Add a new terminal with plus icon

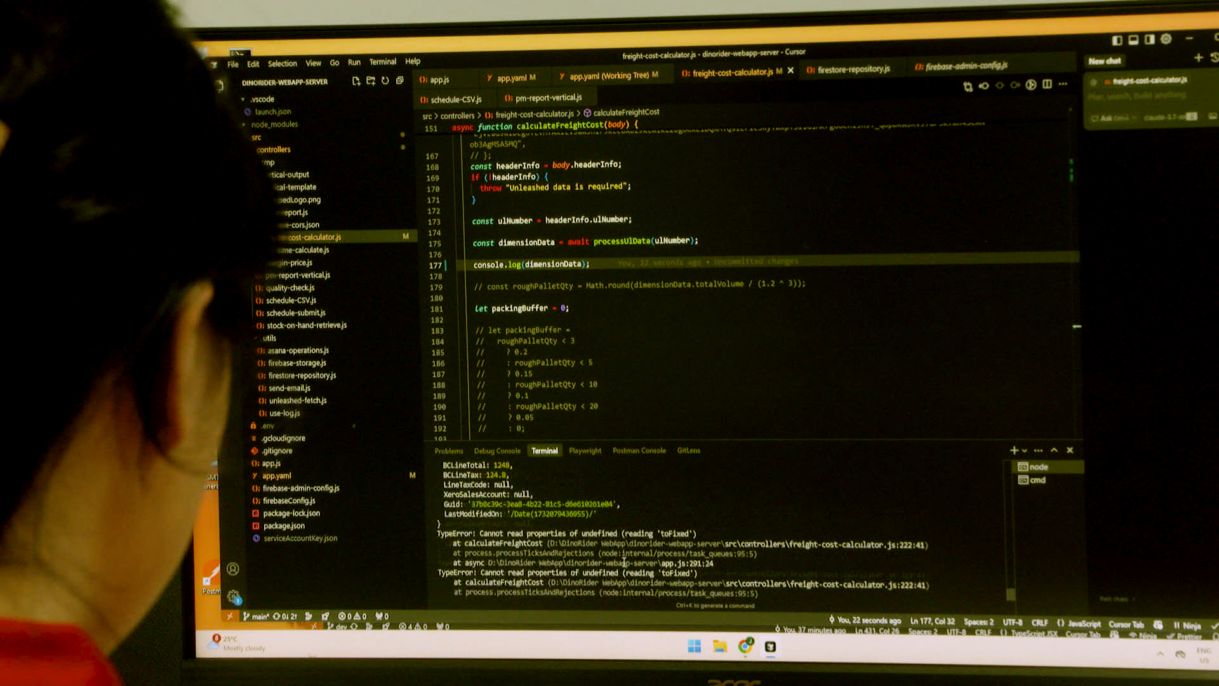[1014, 451]
